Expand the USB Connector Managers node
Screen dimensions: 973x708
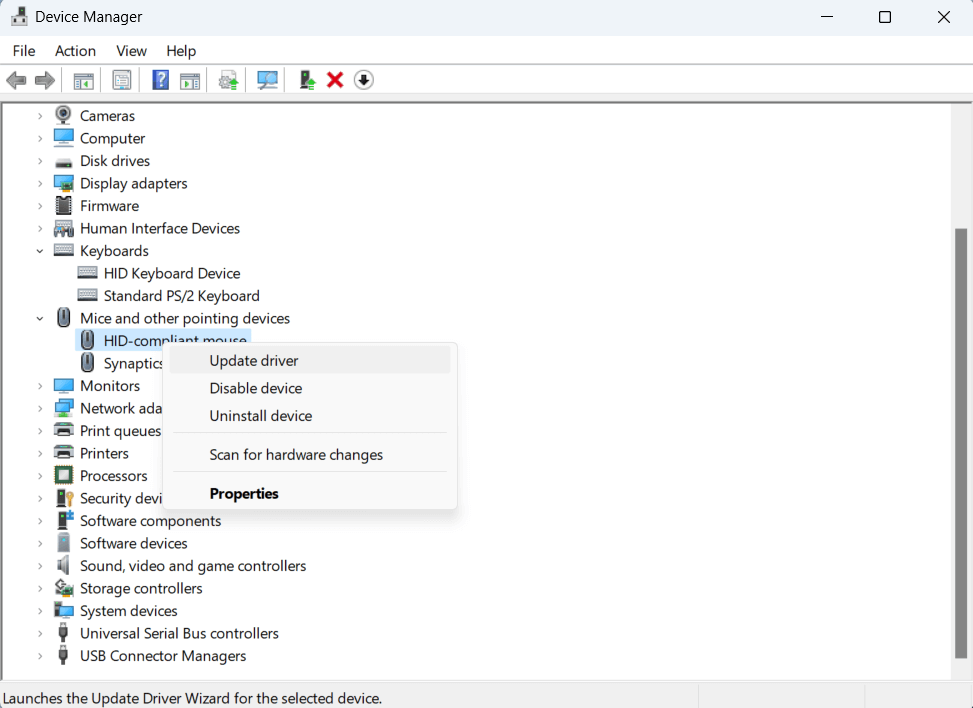pyautogui.click(x=40, y=656)
